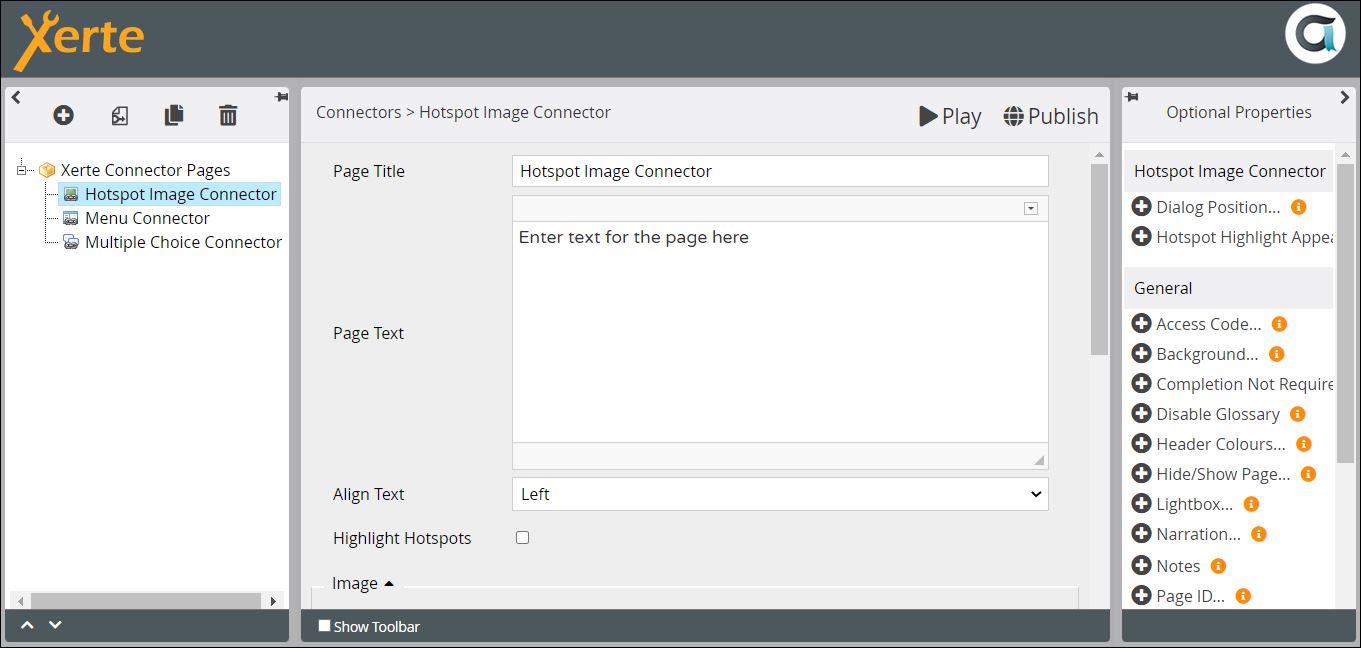Click the delete page trash icon

coord(228,116)
